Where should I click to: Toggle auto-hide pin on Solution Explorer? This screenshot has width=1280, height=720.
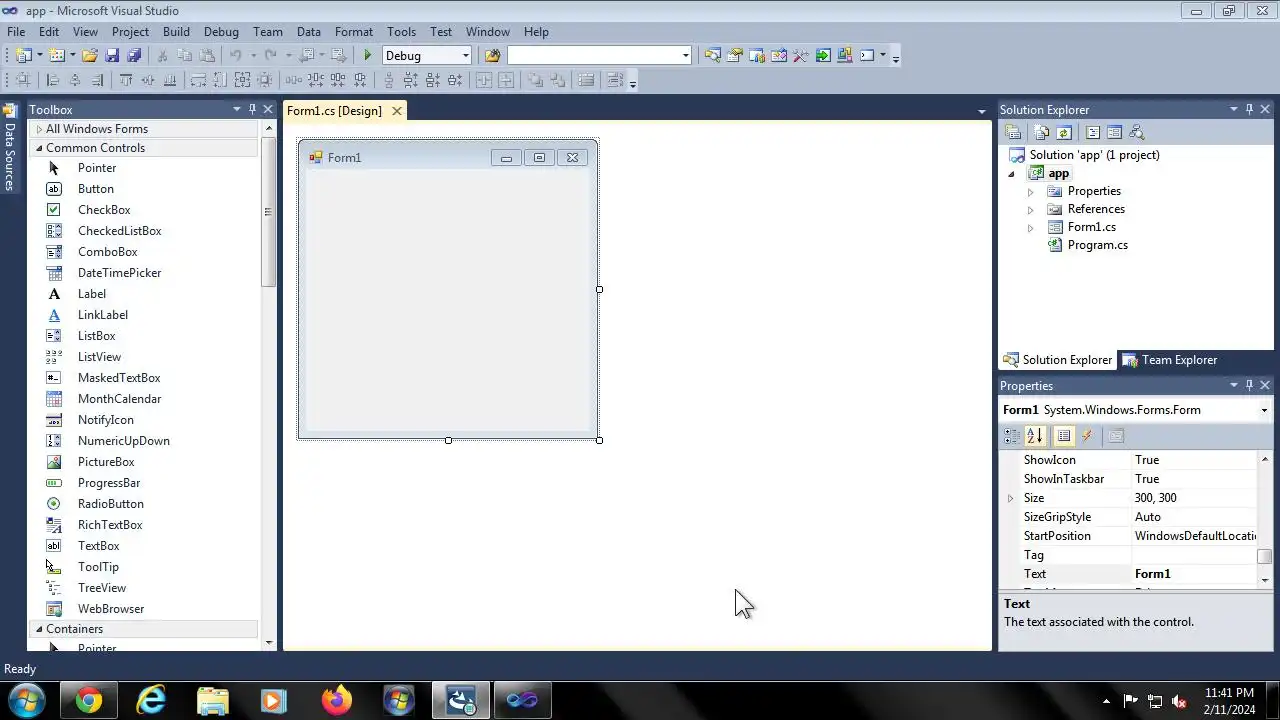tap(1249, 109)
